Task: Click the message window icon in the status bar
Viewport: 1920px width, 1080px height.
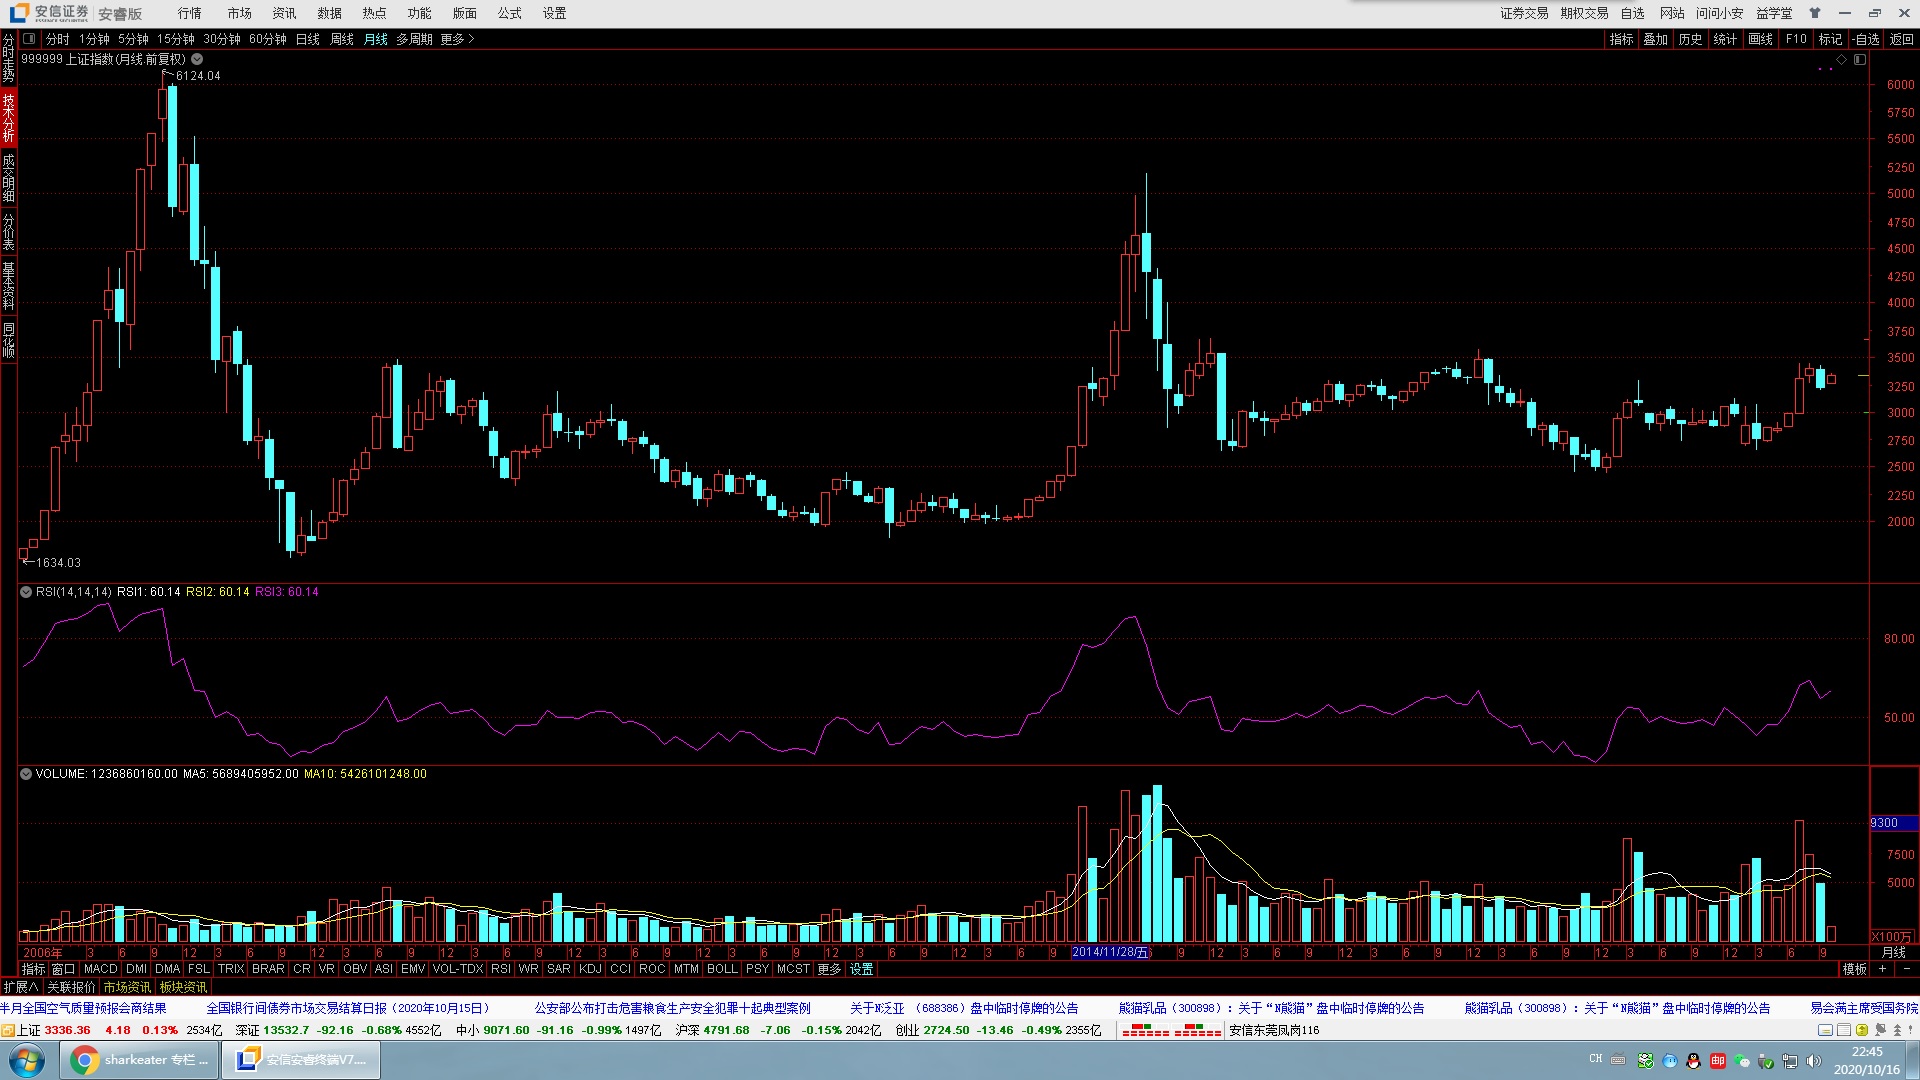Action: pyautogui.click(x=1825, y=1030)
